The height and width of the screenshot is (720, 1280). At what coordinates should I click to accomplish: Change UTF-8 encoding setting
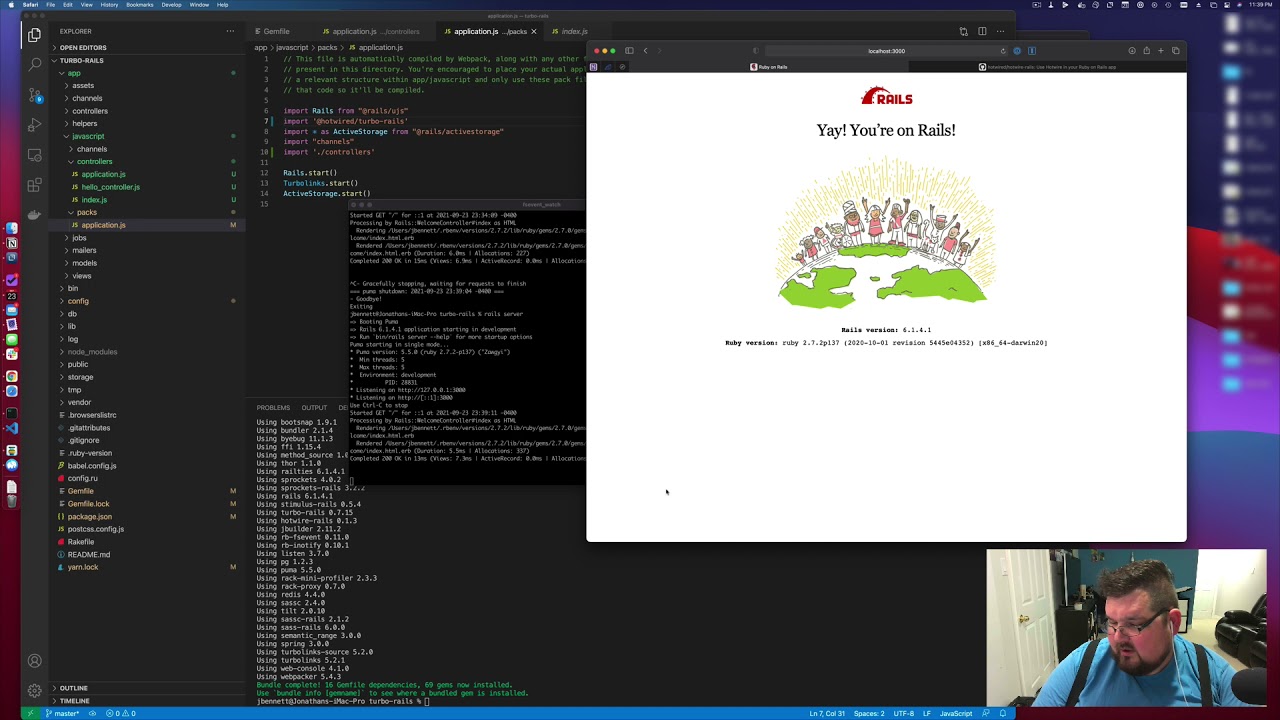903,714
